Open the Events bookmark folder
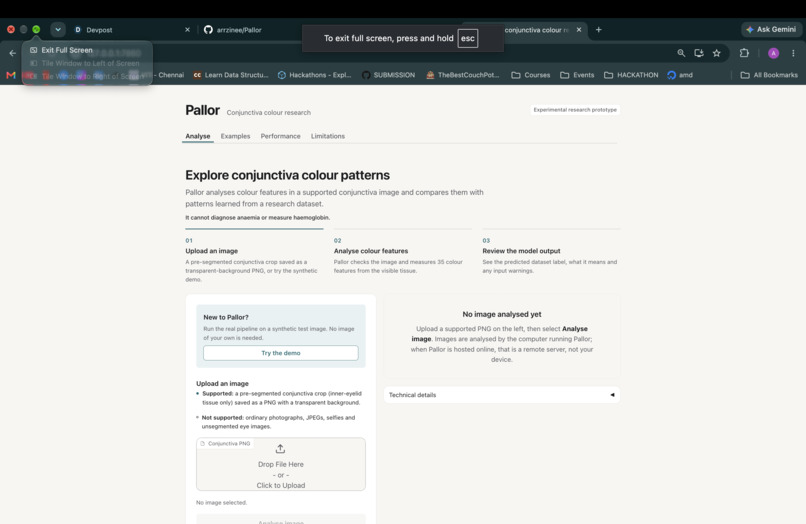The width and height of the screenshot is (806, 524). click(577, 75)
